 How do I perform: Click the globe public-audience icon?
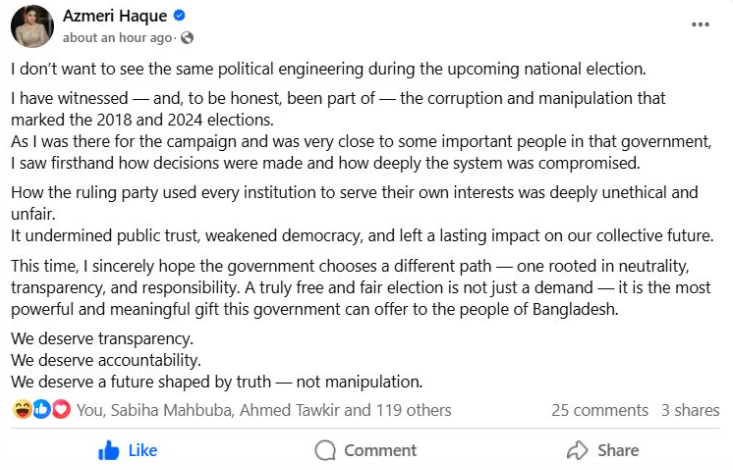(187, 38)
